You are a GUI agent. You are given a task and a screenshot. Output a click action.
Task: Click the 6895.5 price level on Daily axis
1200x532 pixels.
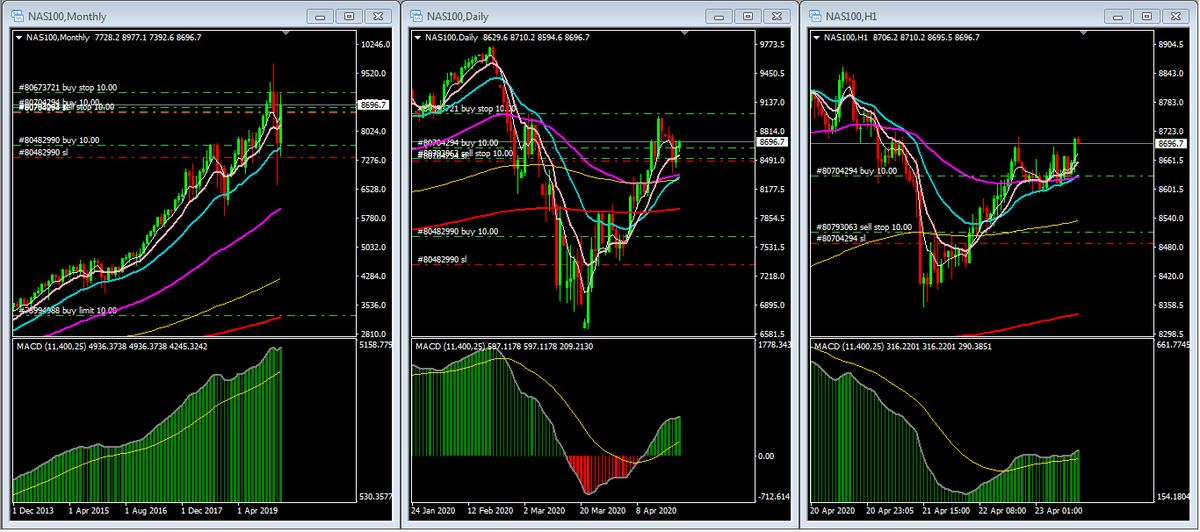point(773,305)
